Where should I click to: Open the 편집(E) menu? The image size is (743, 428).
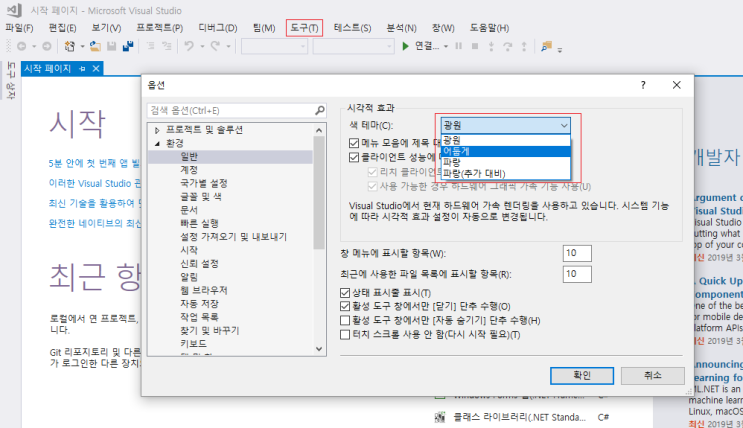point(63,28)
